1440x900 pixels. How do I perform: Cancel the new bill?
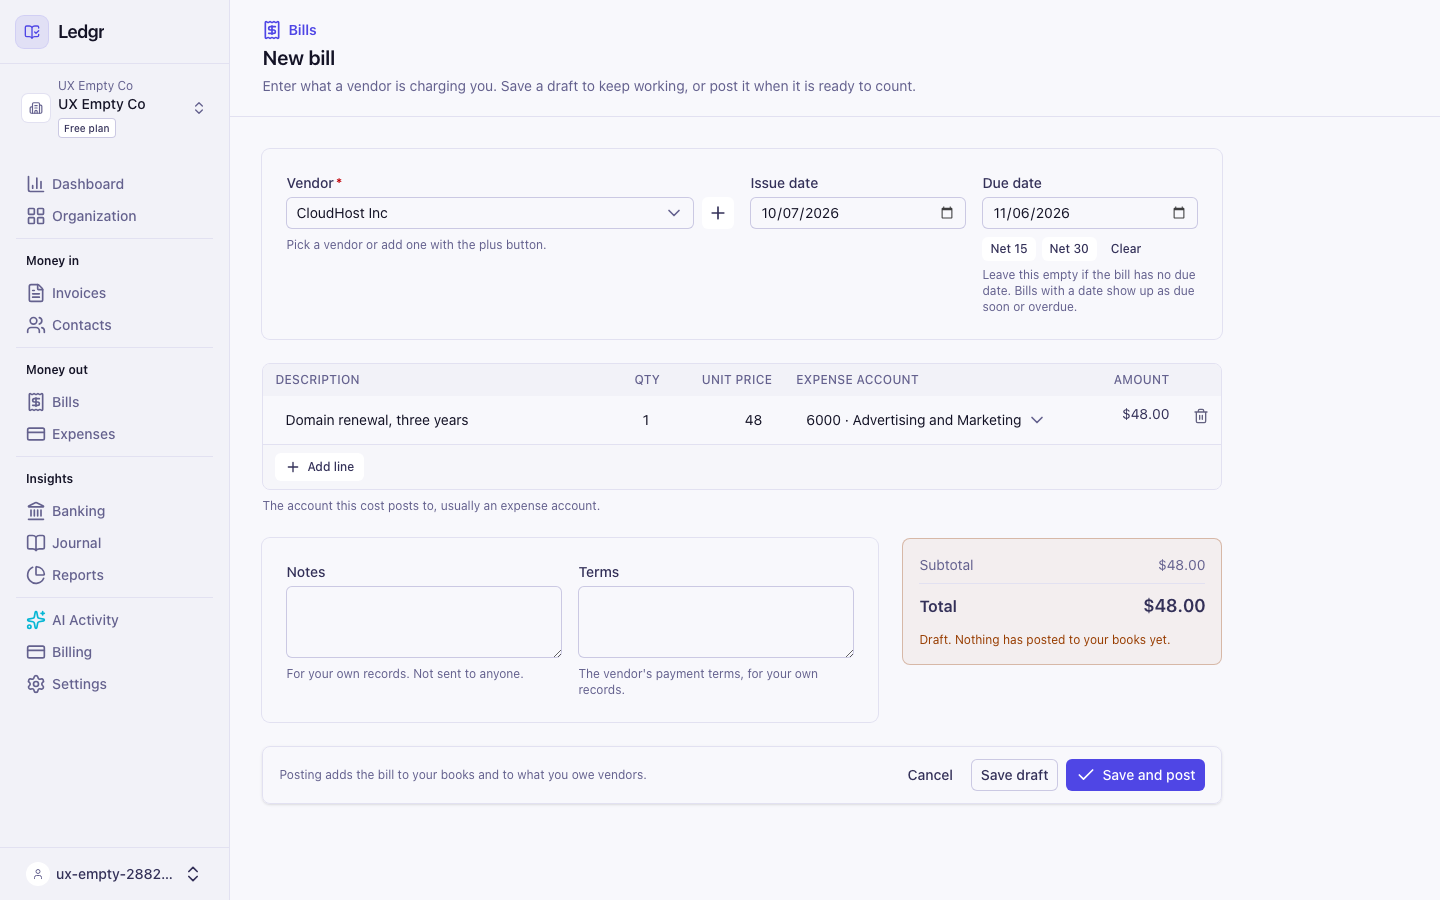pyautogui.click(x=930, y=775)
